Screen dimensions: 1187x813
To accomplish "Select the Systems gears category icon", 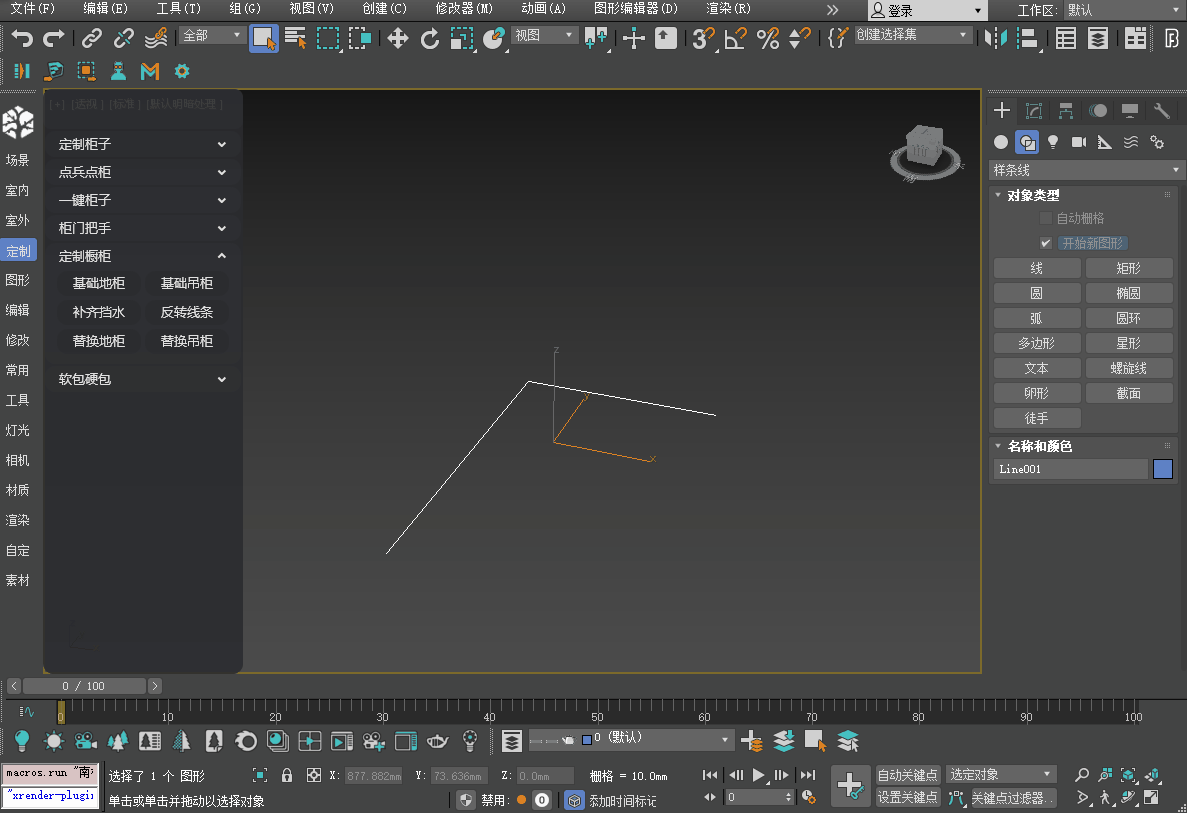I will tap(1157, 142).
